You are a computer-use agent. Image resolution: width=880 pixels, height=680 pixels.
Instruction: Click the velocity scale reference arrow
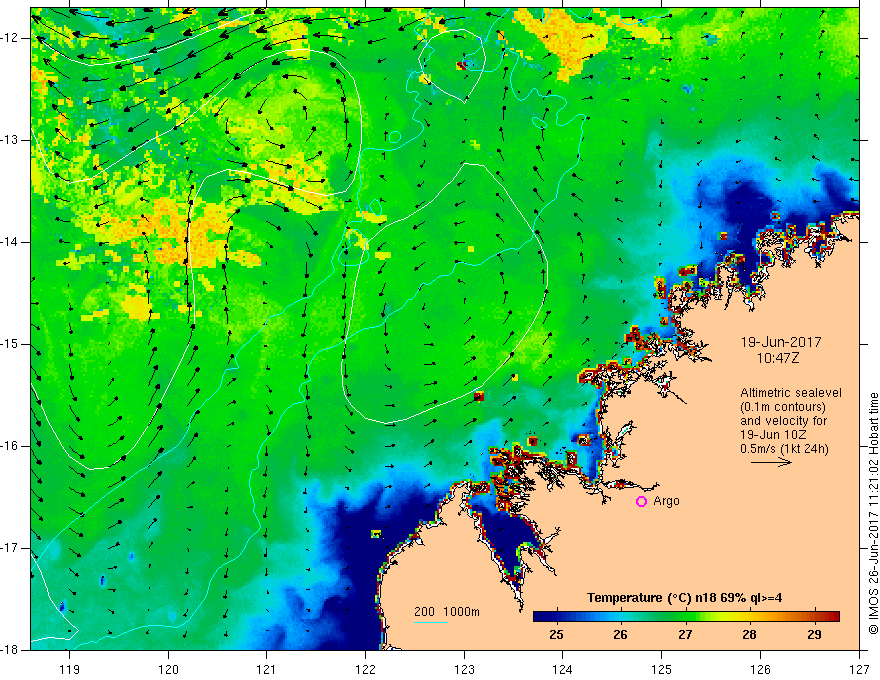772,462
